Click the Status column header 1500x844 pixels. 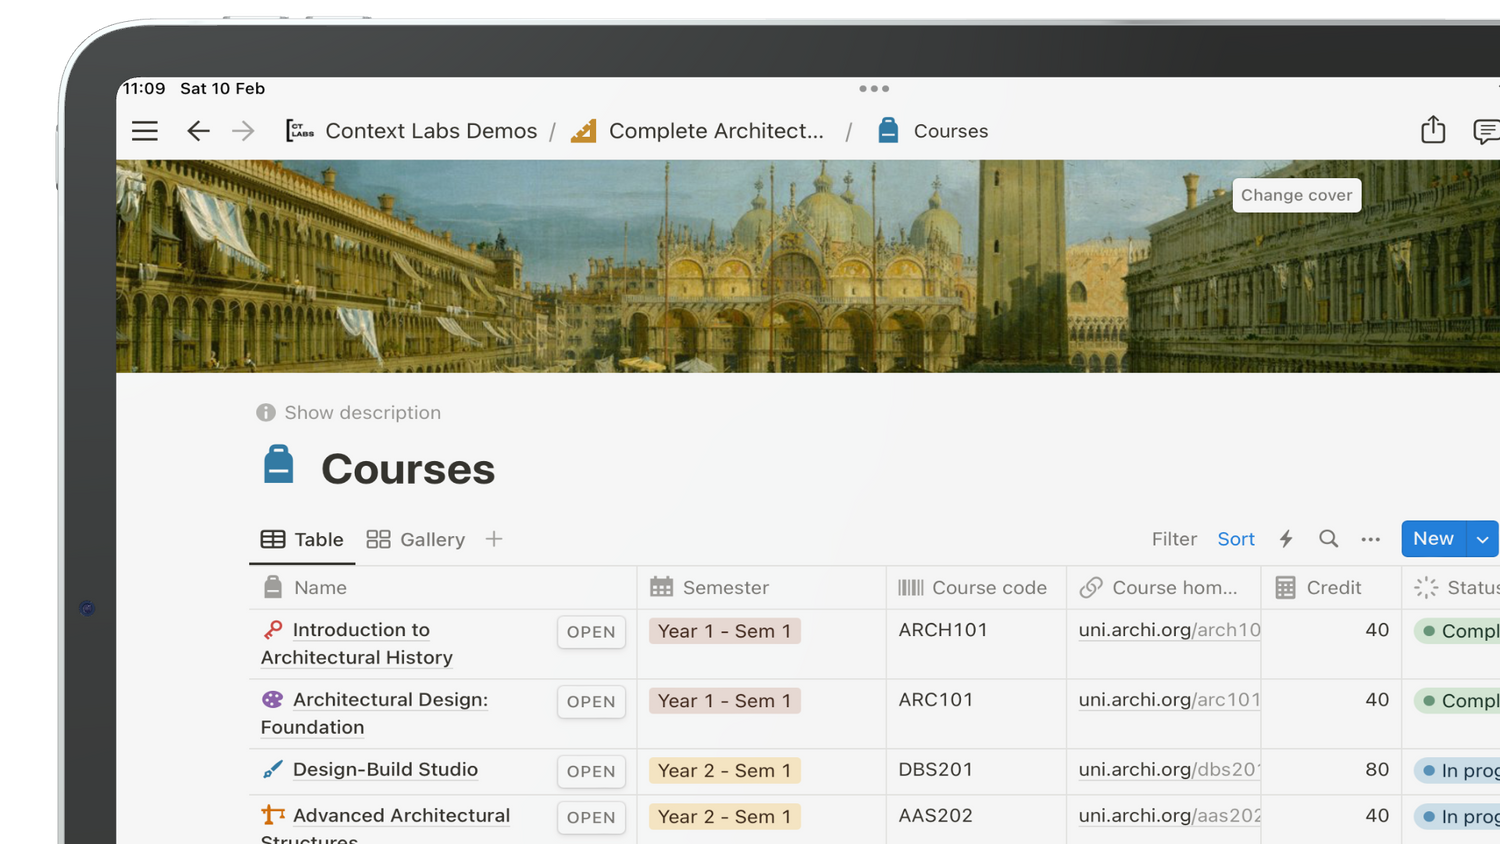(x=1451, y=588)
